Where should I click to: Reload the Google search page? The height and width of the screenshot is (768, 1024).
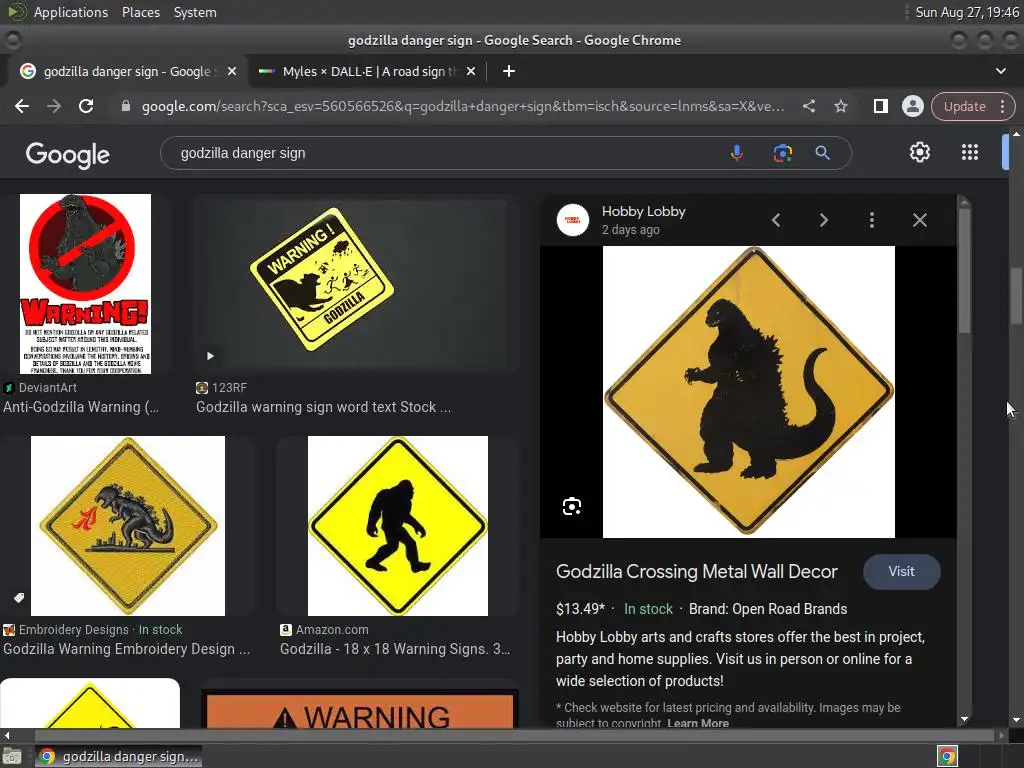coord(86,106)
